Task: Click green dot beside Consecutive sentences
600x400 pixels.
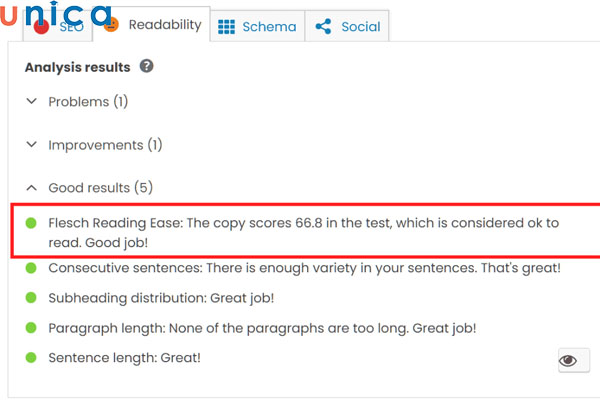Action: click(x=32, y=268)
